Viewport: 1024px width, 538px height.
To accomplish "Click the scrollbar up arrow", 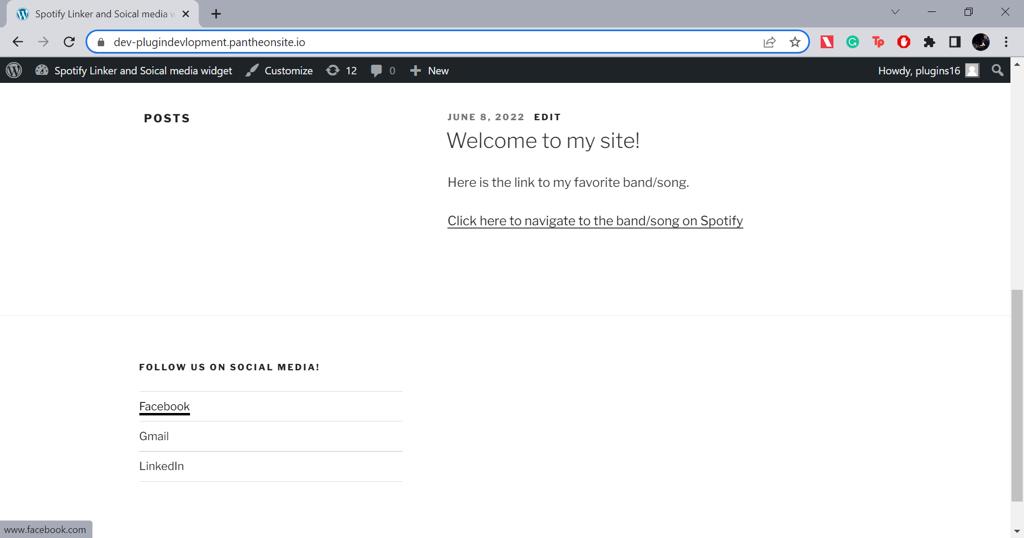I will coord(1017,64).
